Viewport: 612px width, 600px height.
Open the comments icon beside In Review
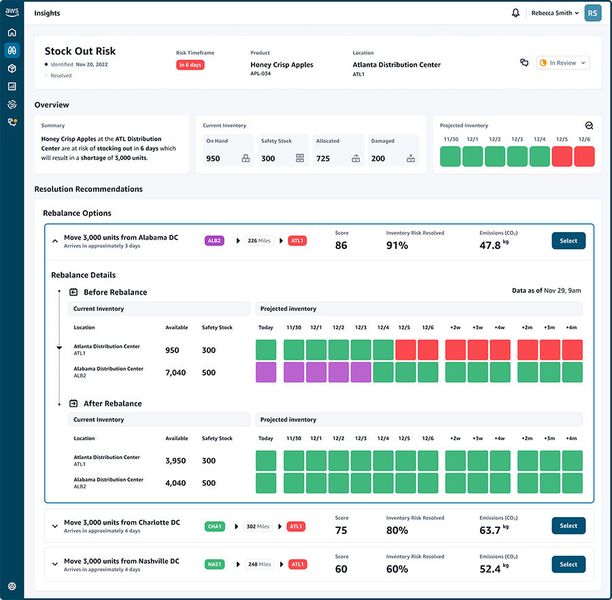pyautogui.click(x=524, y=62)
